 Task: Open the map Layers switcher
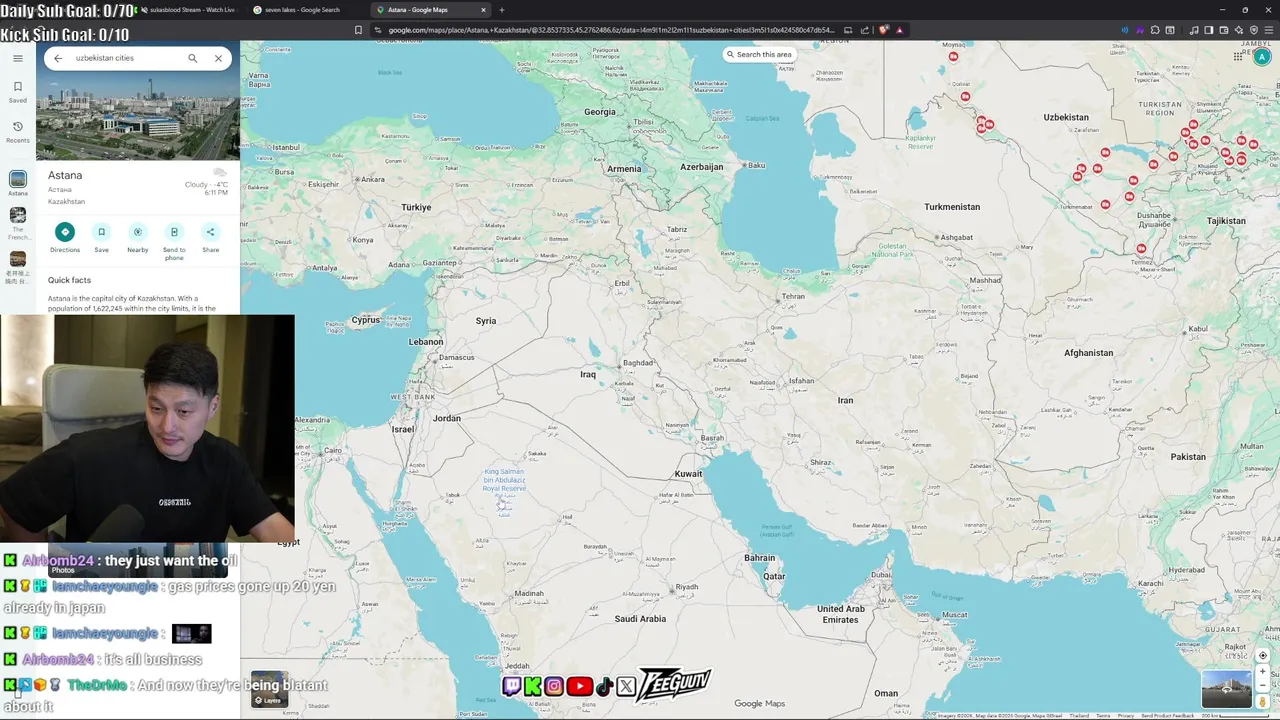[x=269, y=689]
